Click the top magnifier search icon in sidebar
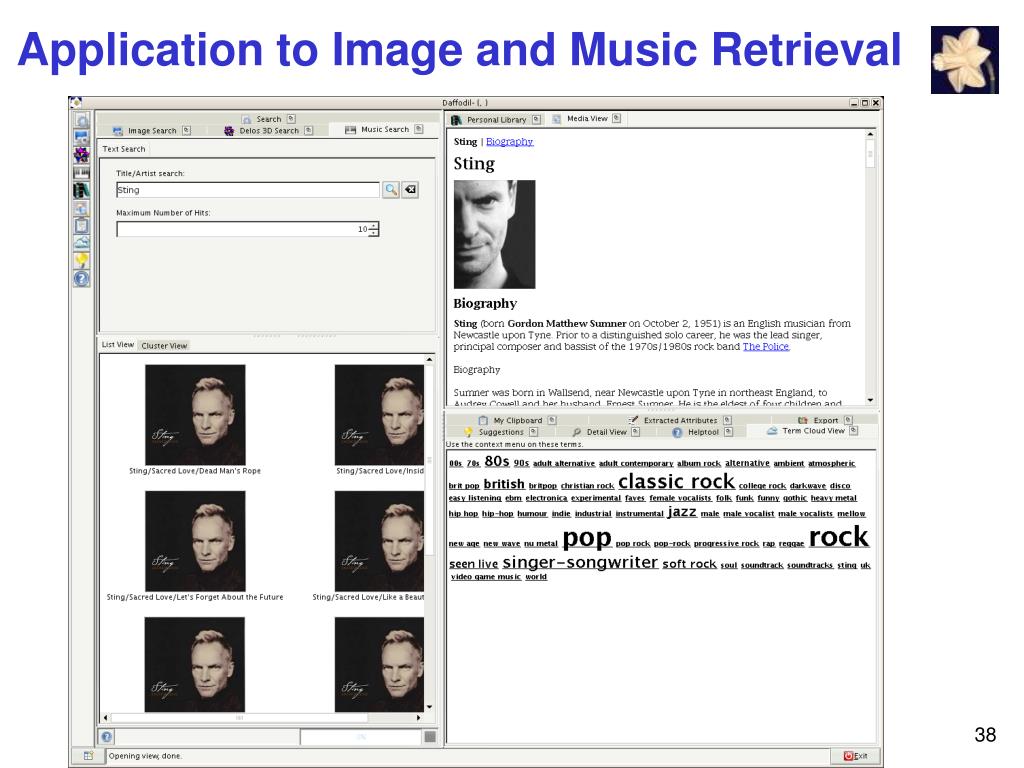 (x=82, y=120)
